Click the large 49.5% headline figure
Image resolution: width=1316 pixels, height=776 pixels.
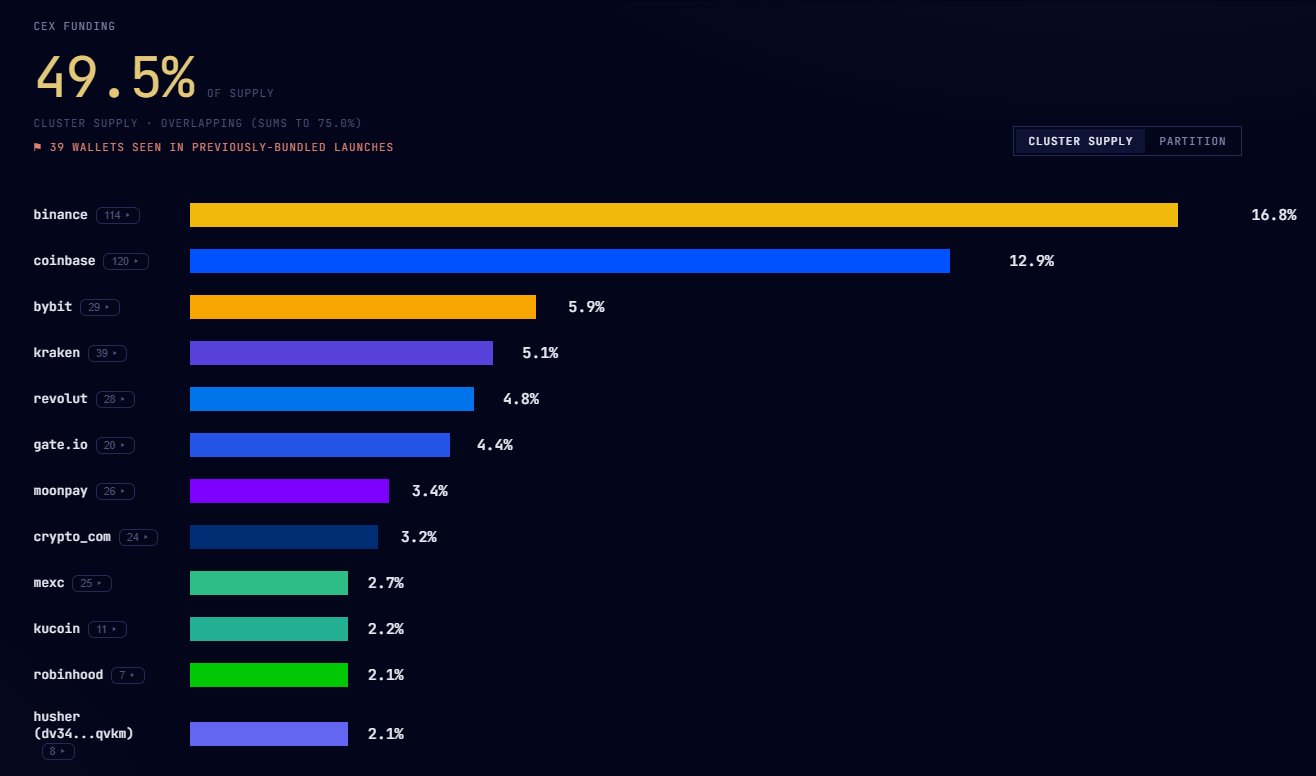tap(115, 77)
